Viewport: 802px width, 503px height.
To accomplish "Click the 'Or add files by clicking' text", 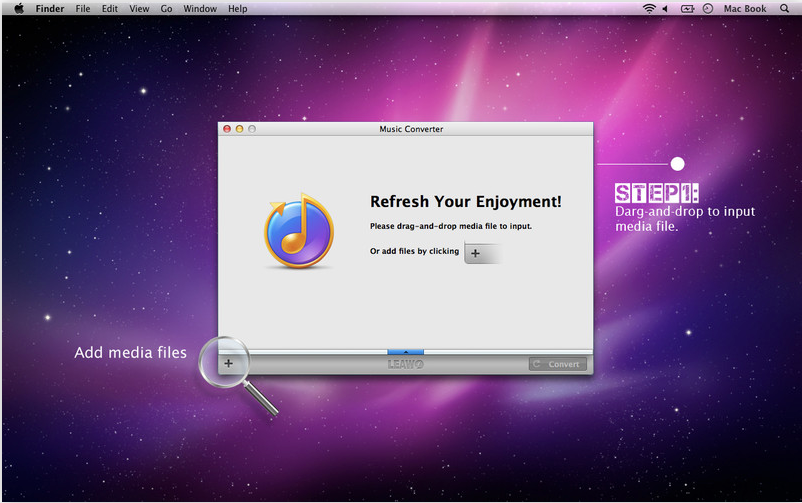I will point(414,251).
